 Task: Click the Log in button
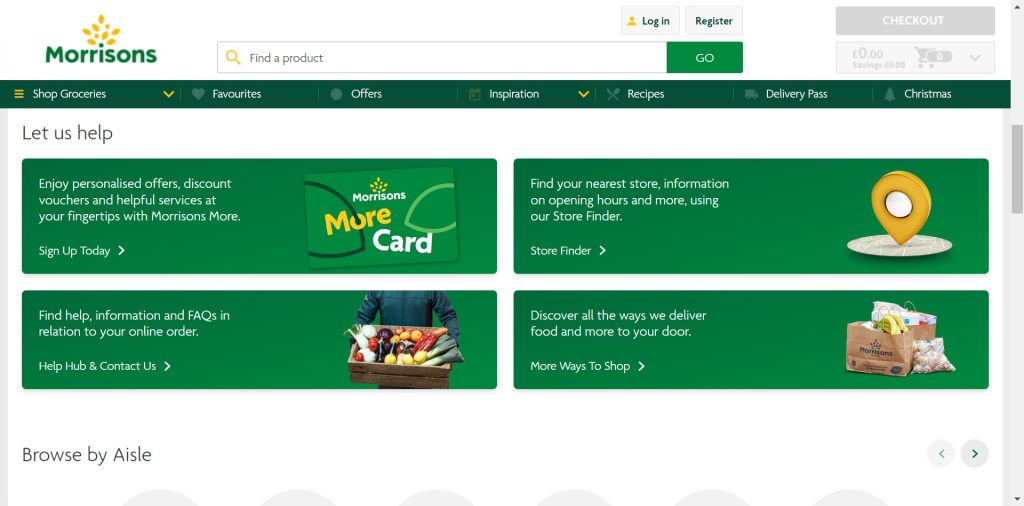point(650,21)
